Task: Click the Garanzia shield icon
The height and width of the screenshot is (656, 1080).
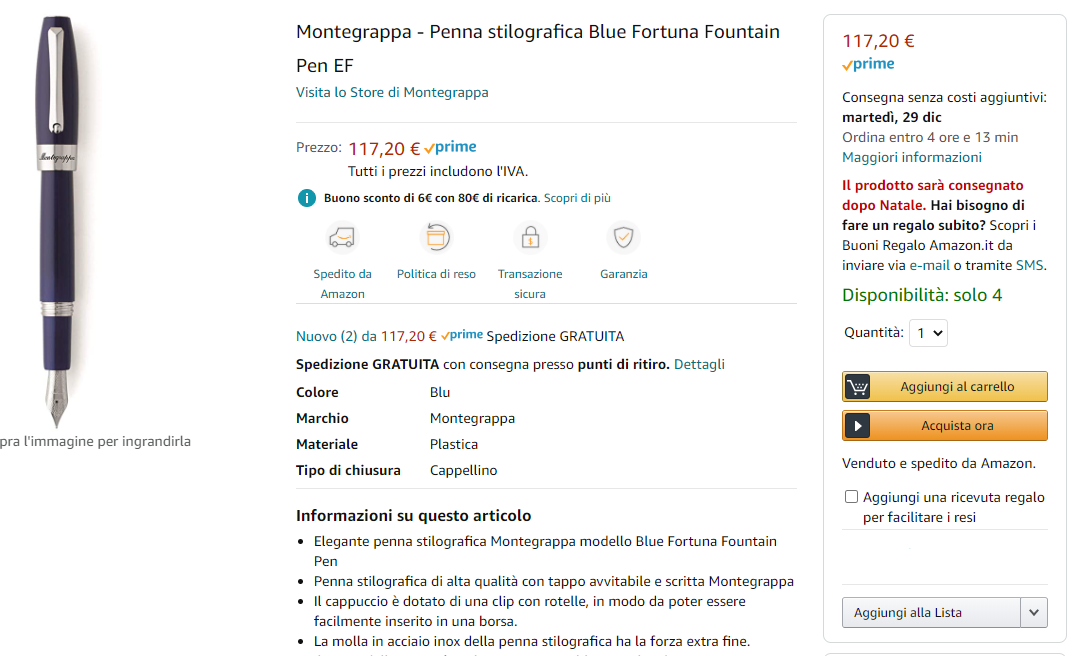Action: click(x=624, y=238)
